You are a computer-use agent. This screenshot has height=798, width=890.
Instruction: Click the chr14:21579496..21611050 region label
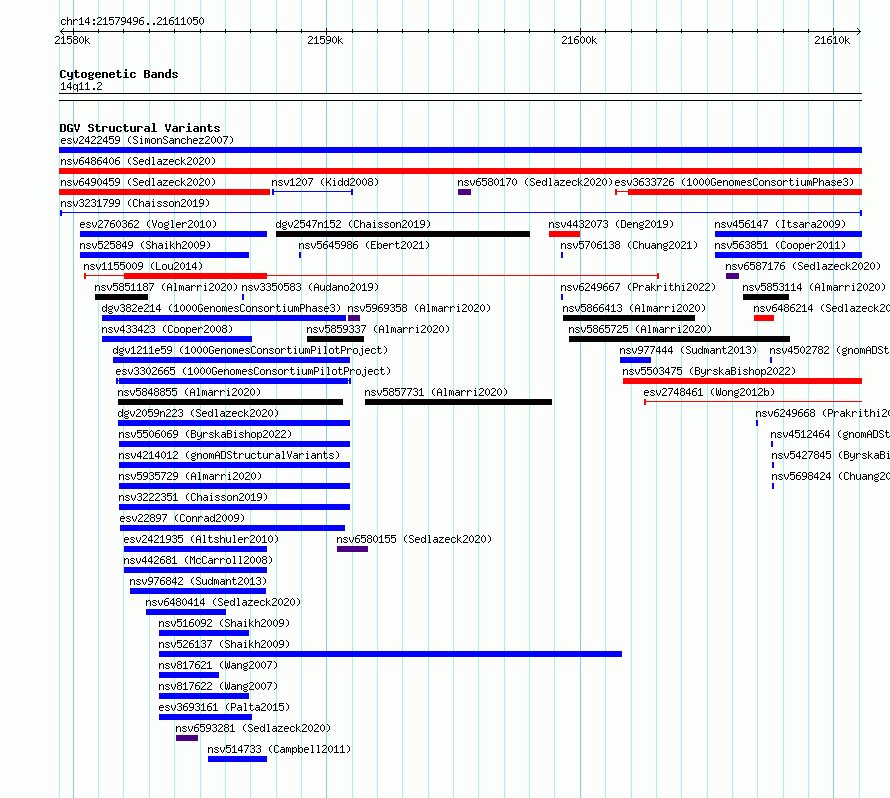132,22
